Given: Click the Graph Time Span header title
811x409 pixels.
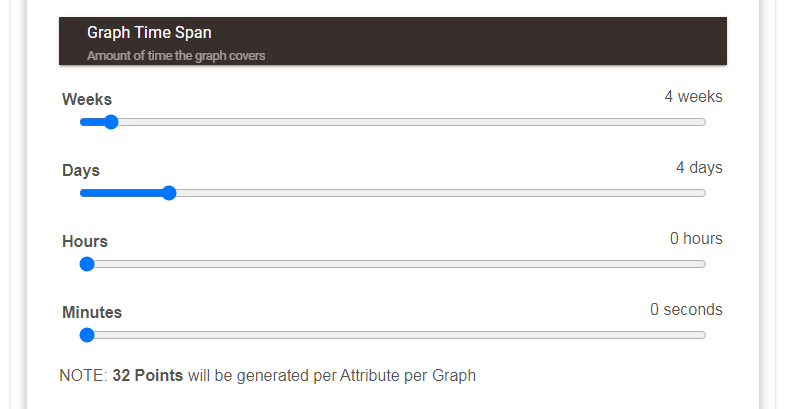Looking at the screenshot, I should [149, 33].
